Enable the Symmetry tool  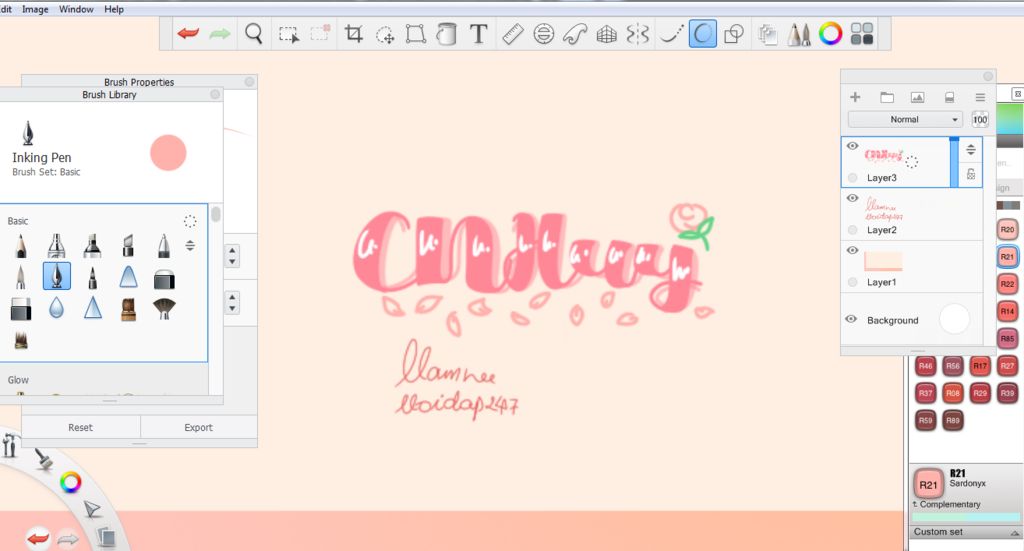[x=637, y=34]
